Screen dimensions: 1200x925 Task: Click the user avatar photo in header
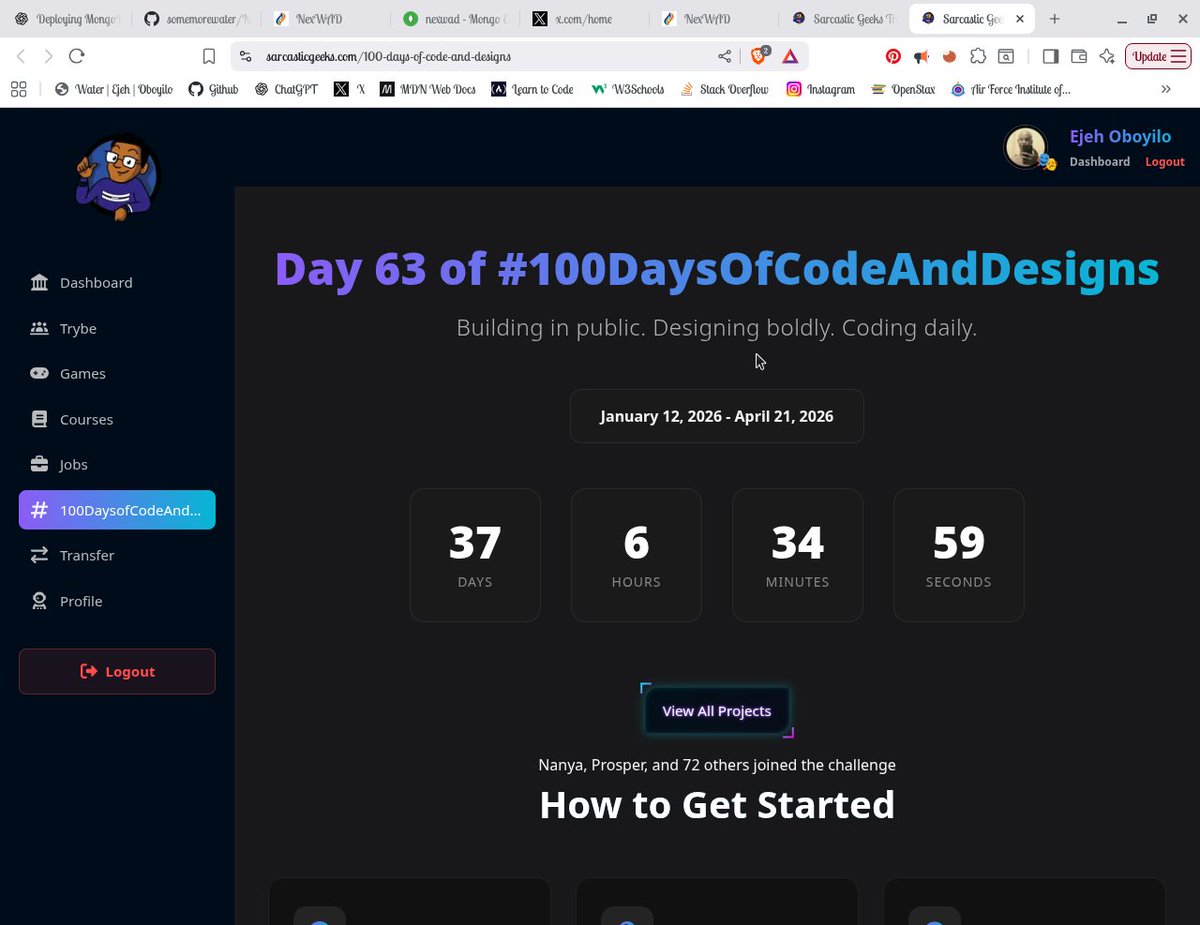(1026, 148)
